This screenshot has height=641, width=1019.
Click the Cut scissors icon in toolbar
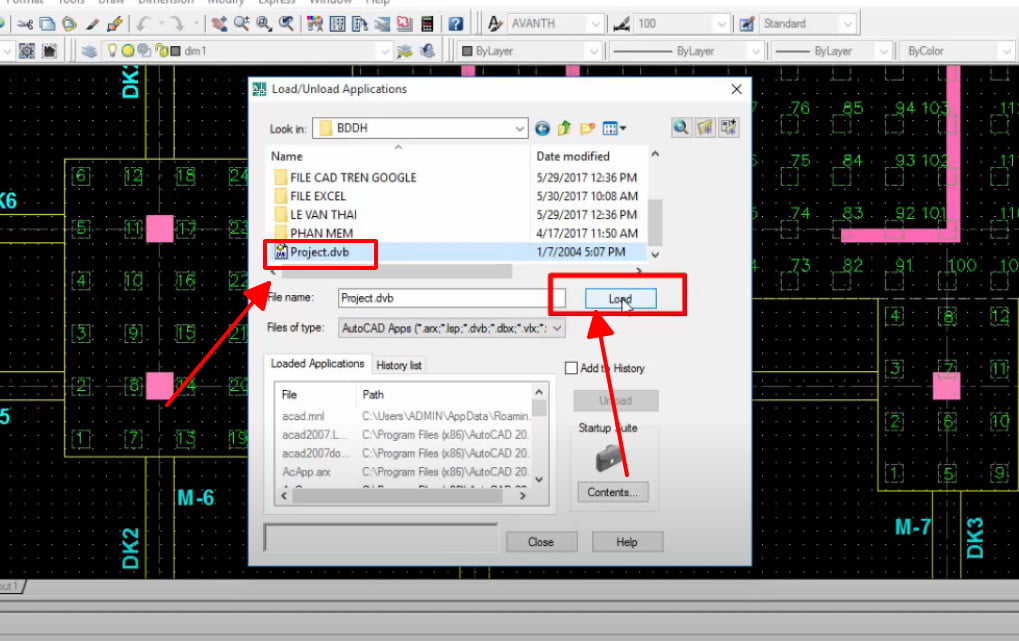point(25,24)
